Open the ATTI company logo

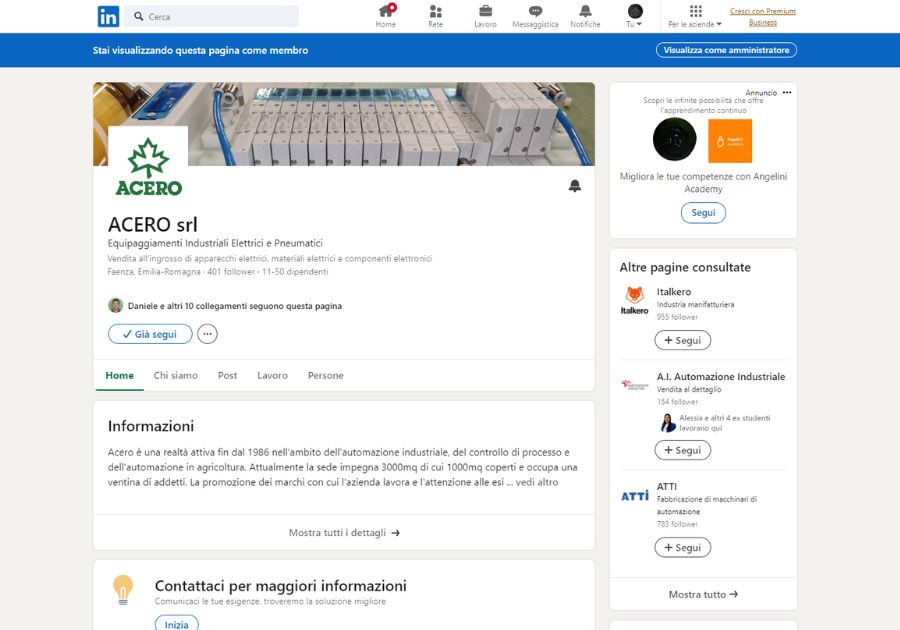tap(634, 496)
